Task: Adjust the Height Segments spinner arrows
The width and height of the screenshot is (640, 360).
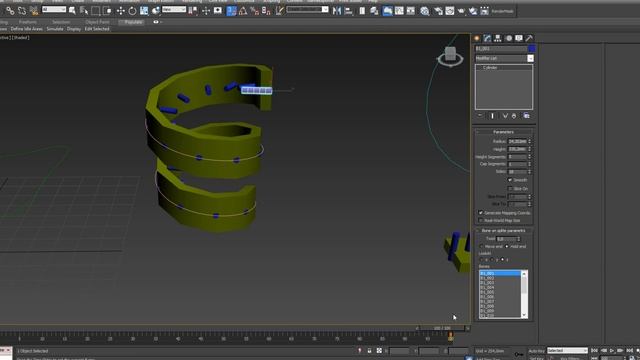Action: click(530, 157)
